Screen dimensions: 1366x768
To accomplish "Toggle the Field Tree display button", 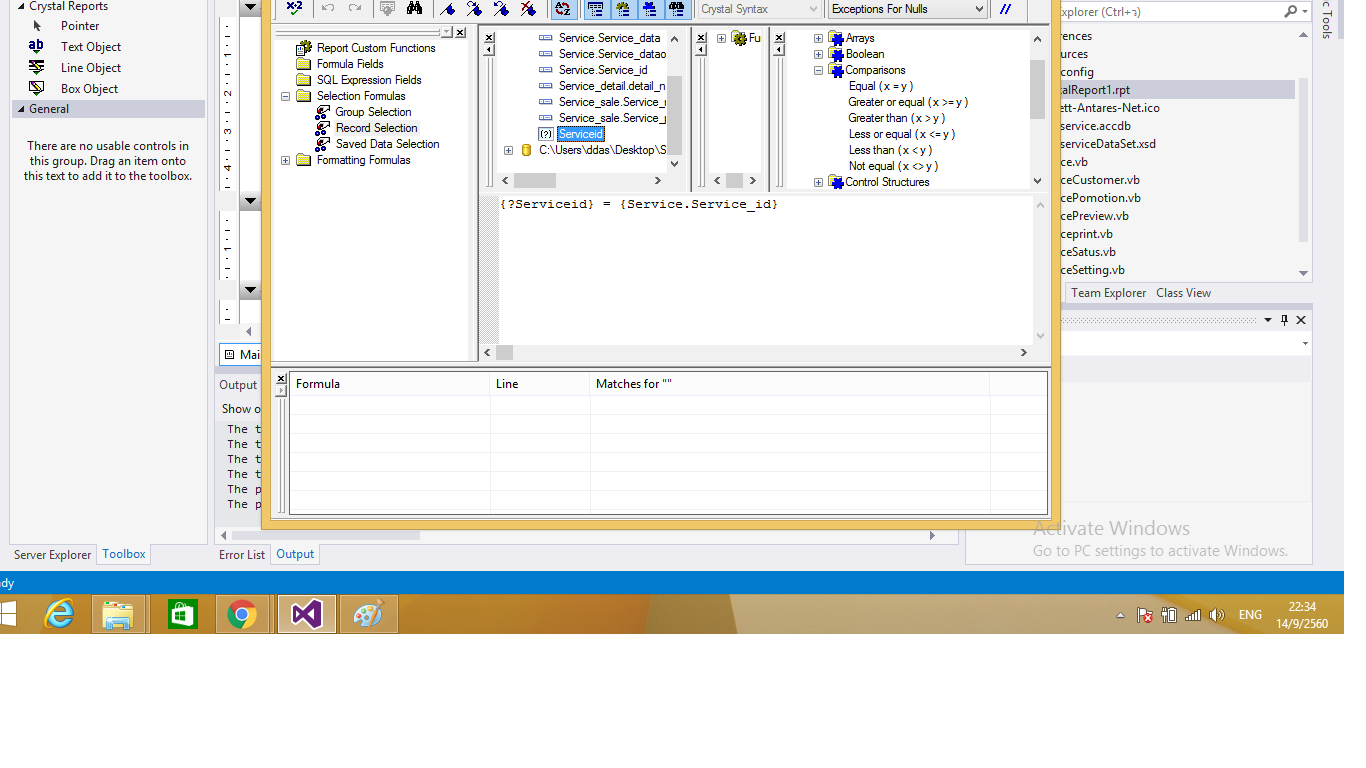I will point(595,9).
